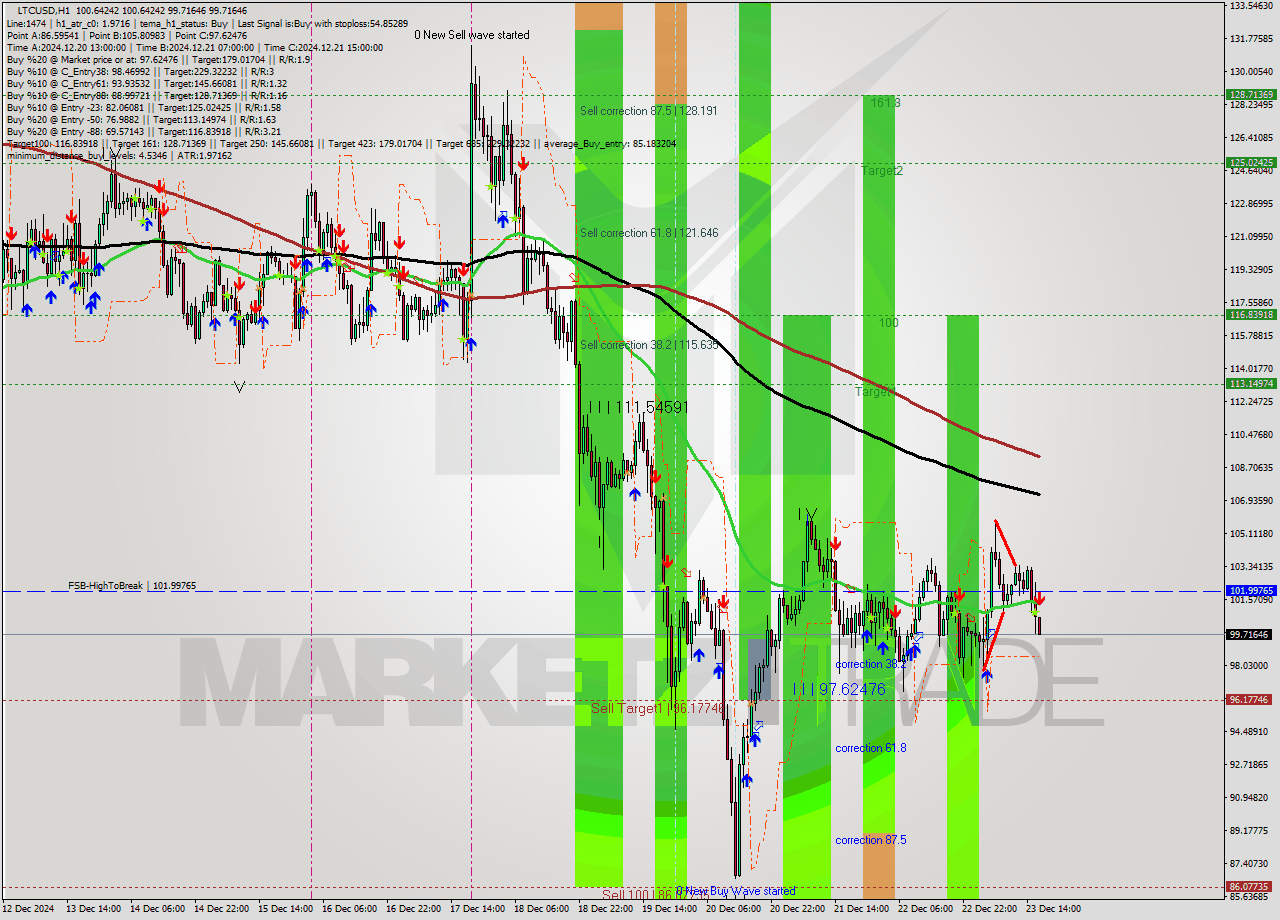The image size is (1280, 920).
Task: Click the 'Target2' label
Action: 881,170
